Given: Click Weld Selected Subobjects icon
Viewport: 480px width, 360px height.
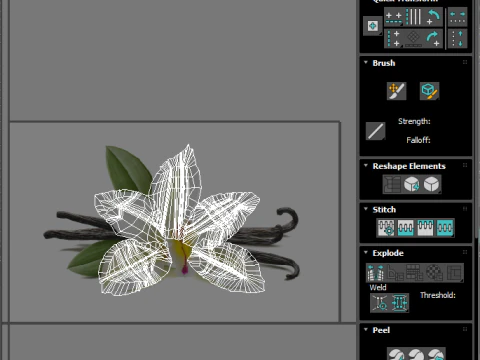Looking at the screenshot, I should click(x=399, y=303).
